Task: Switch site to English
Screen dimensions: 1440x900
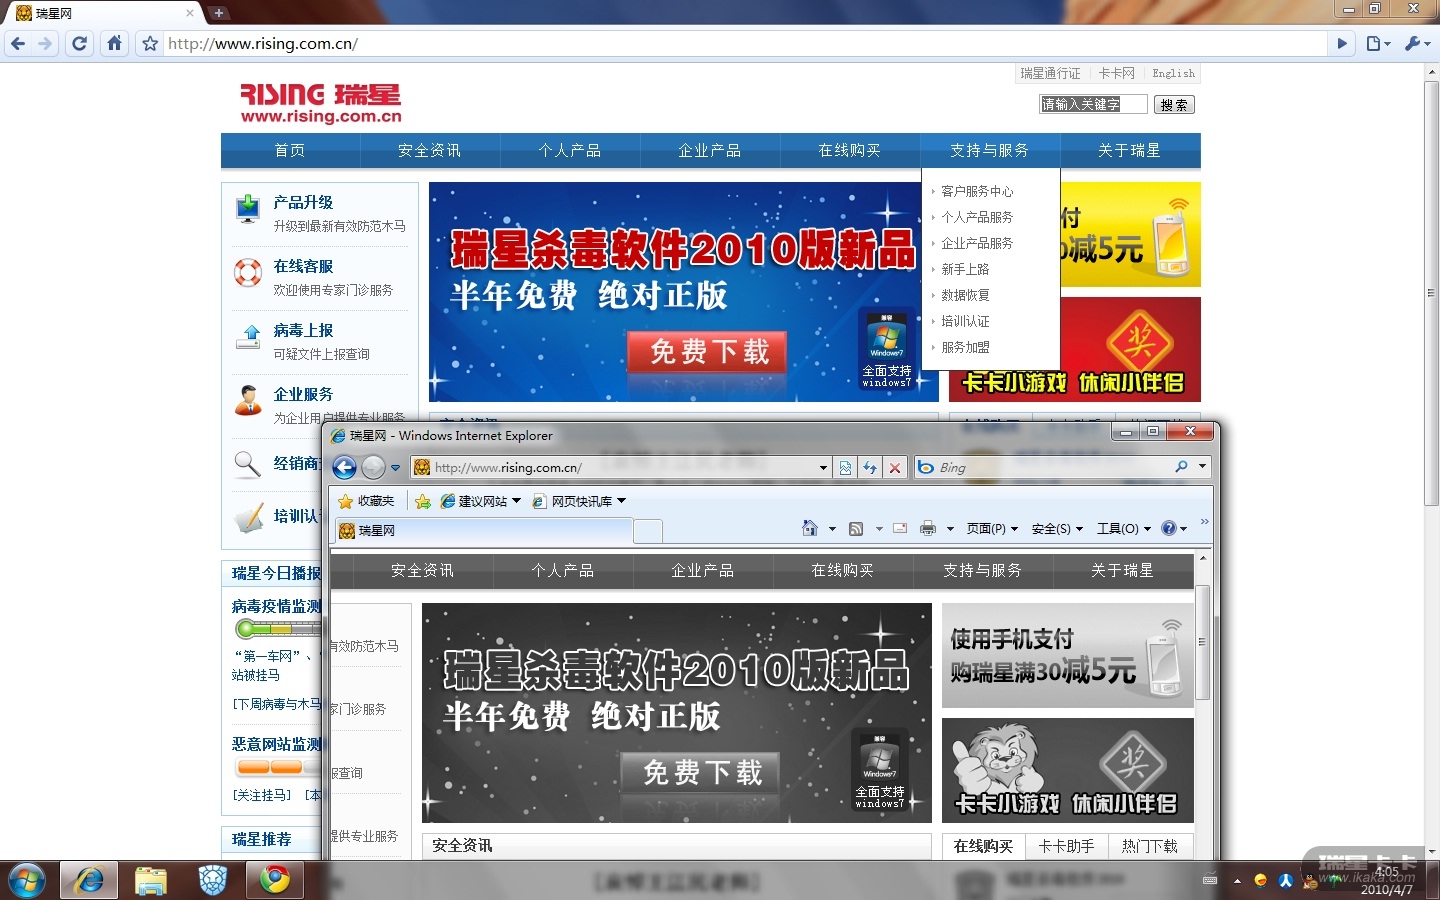Action: tap(1173, 73)
